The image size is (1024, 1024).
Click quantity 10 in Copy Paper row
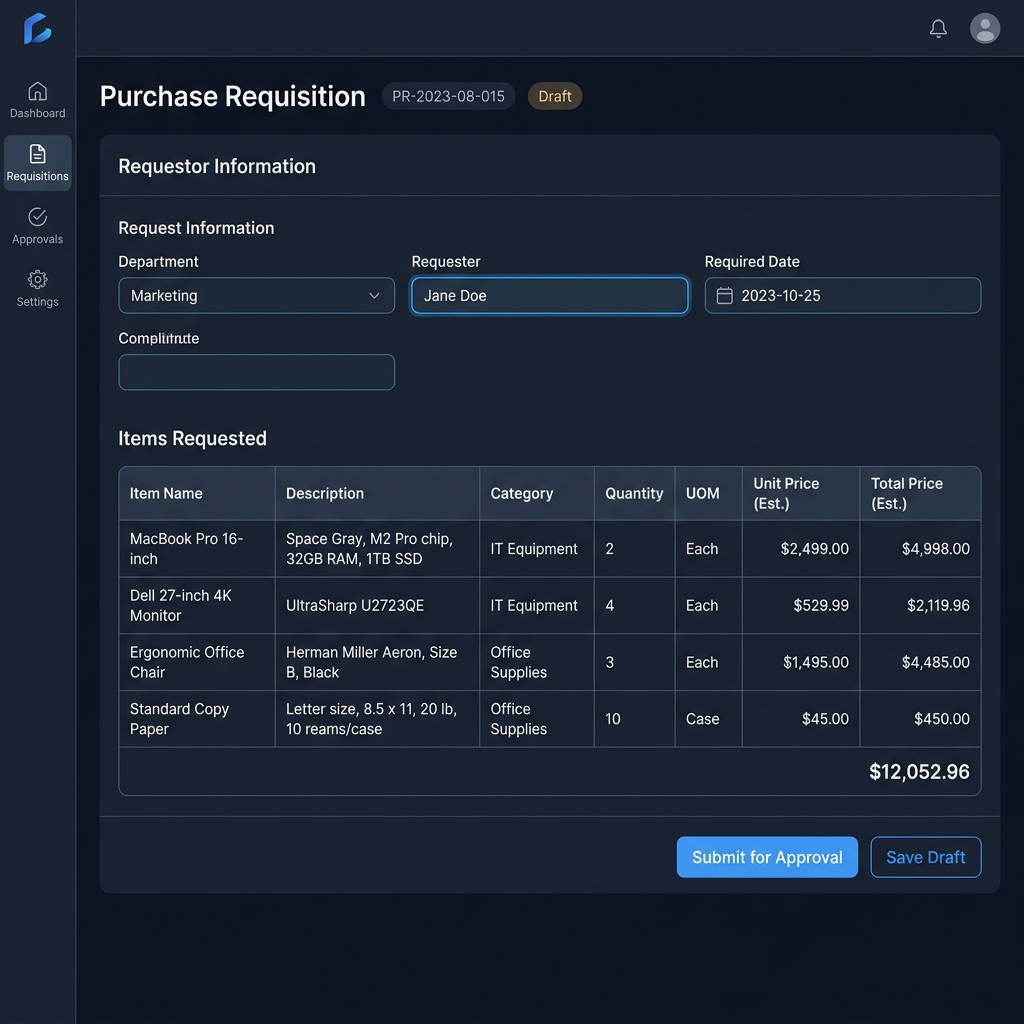tap(613, 718)
